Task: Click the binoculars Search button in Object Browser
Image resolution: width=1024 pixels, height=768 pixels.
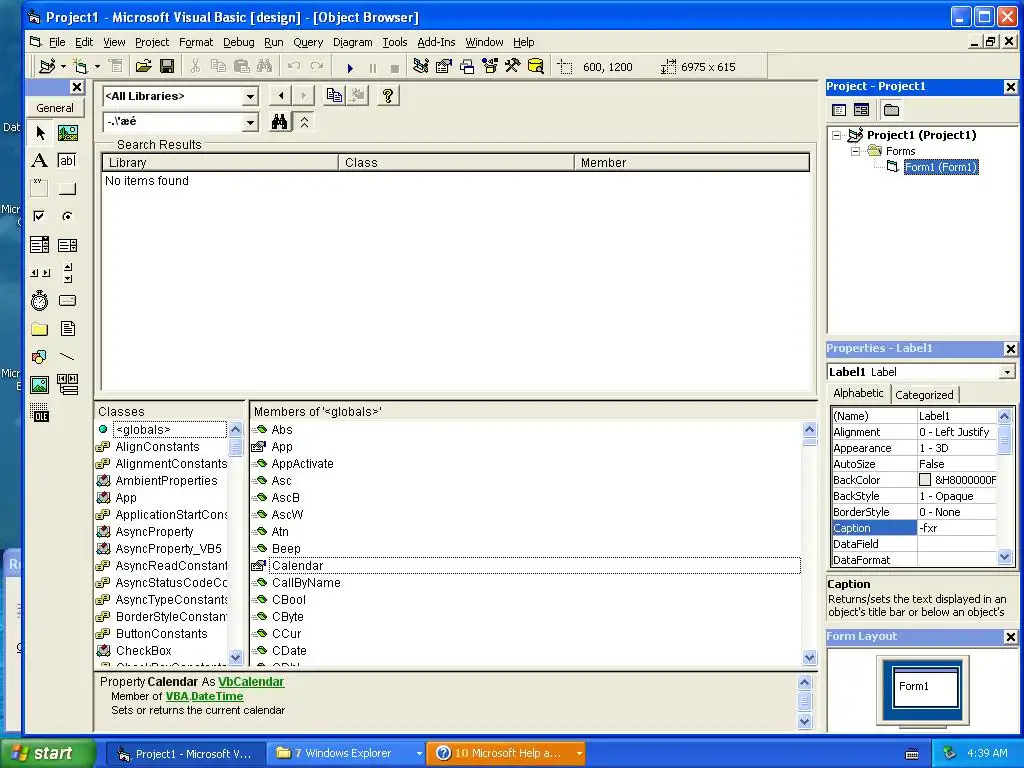Action: point(280,122)
